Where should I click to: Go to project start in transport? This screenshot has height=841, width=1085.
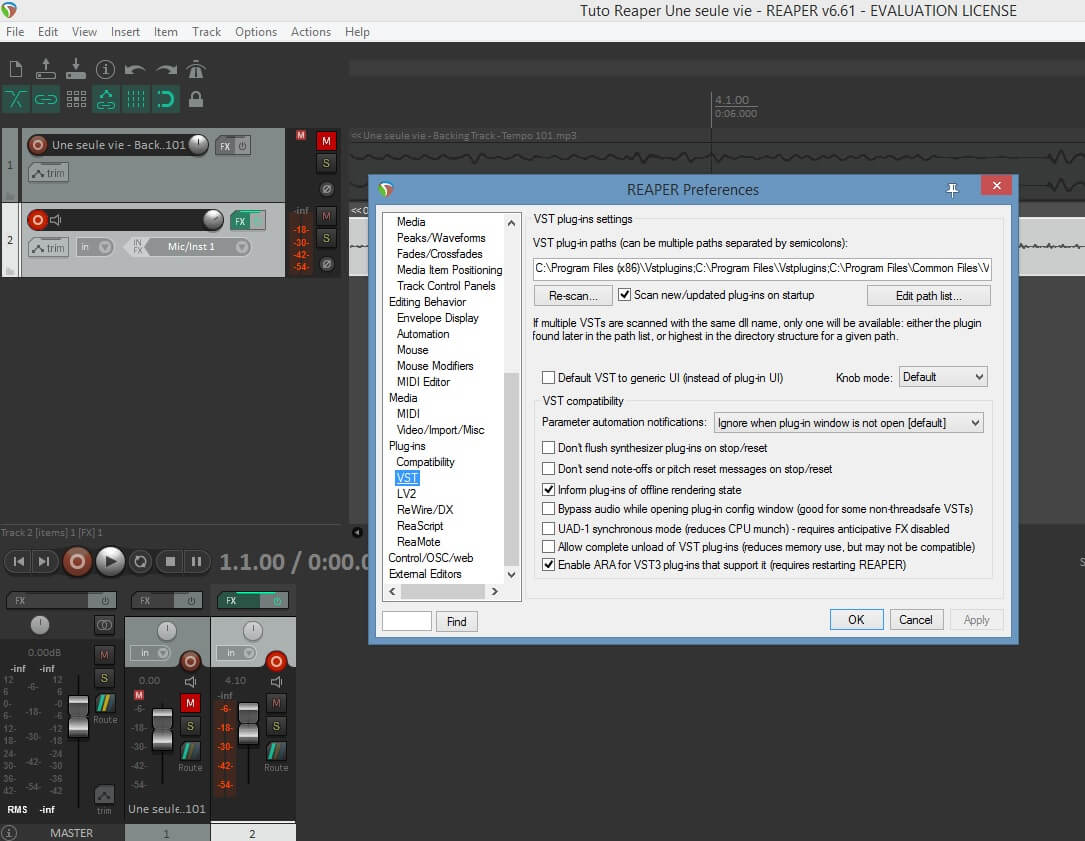click(x=19, y=561)
